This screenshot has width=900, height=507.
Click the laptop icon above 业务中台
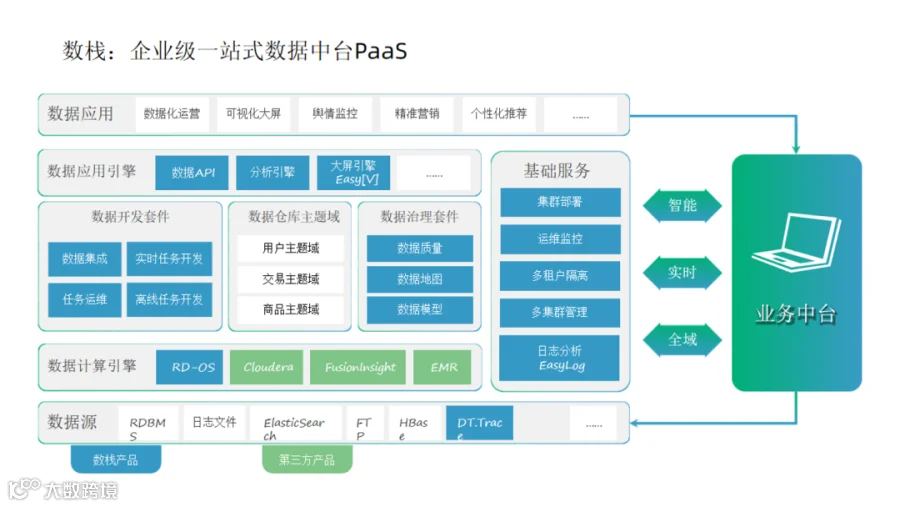coord(796,241)
